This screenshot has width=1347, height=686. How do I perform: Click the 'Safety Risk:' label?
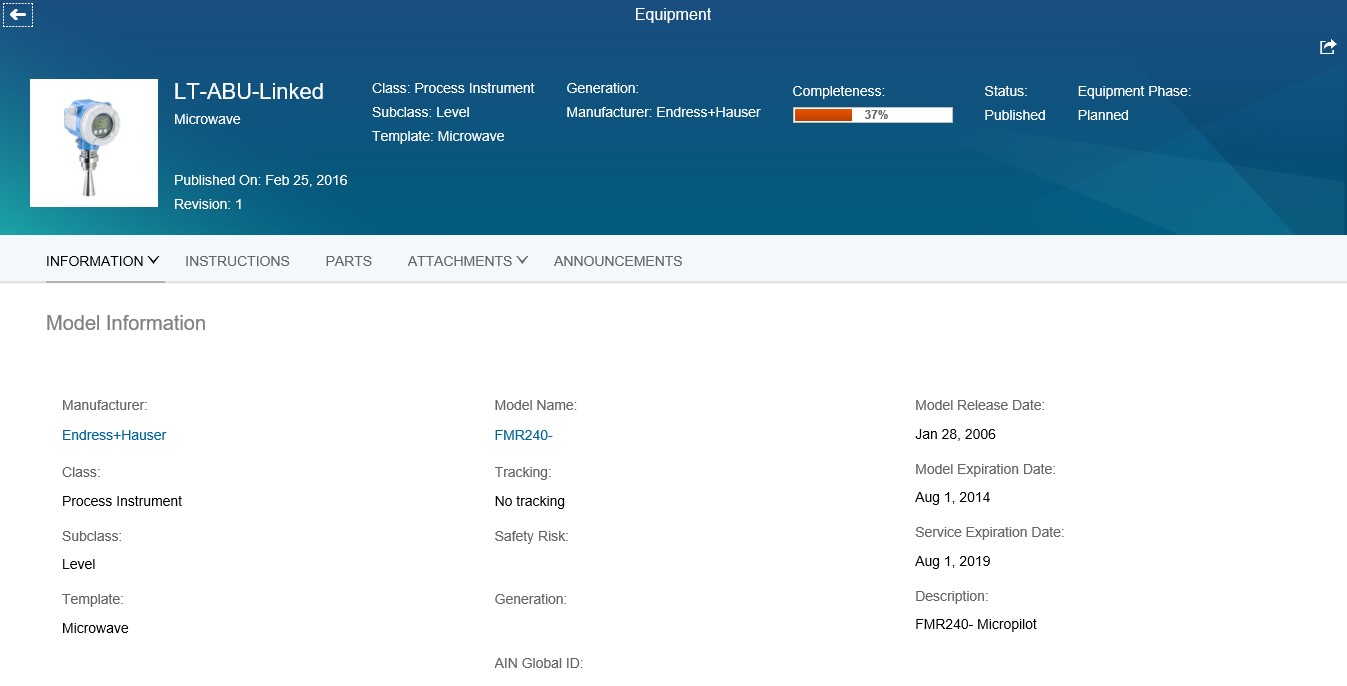point(531,536)
